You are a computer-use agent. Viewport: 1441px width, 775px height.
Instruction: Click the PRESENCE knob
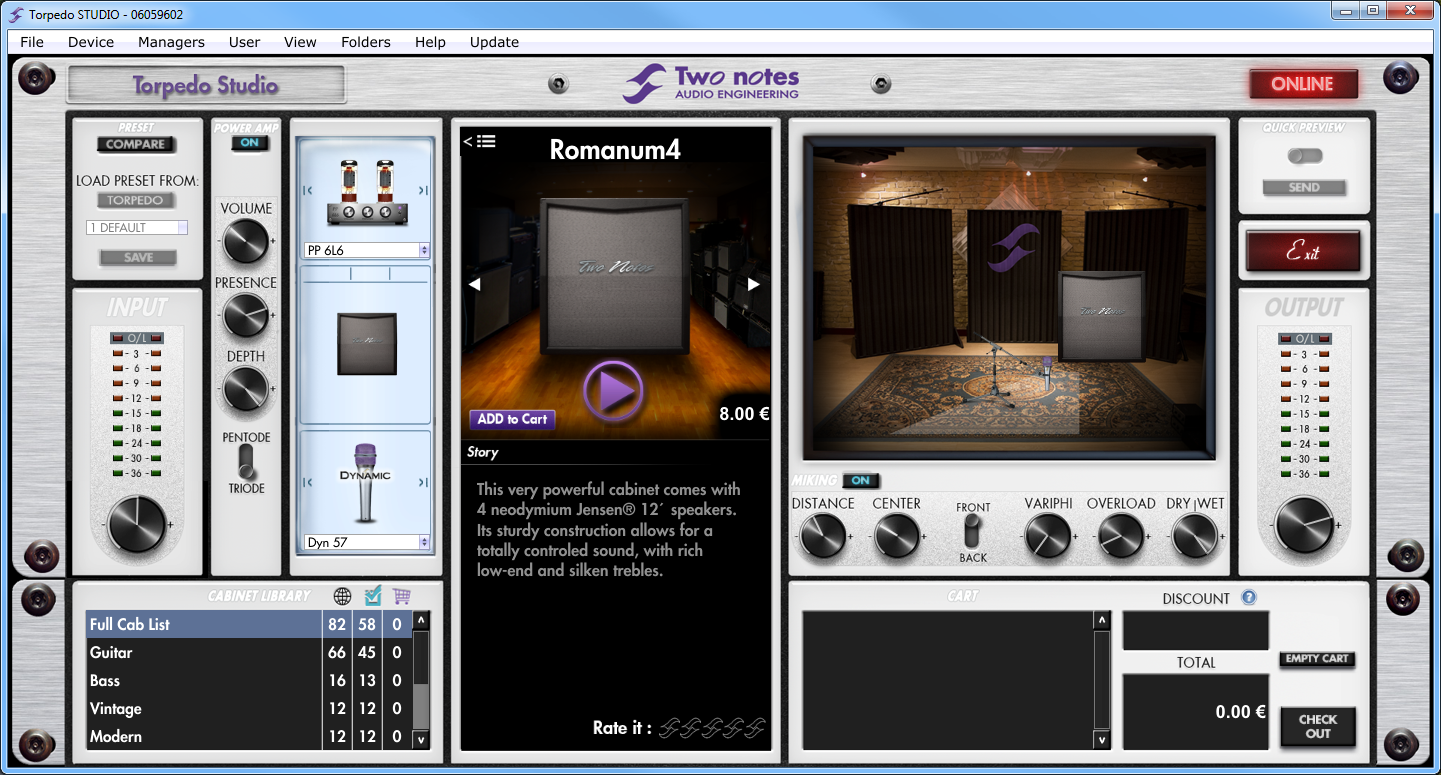[x=245, y=315]
